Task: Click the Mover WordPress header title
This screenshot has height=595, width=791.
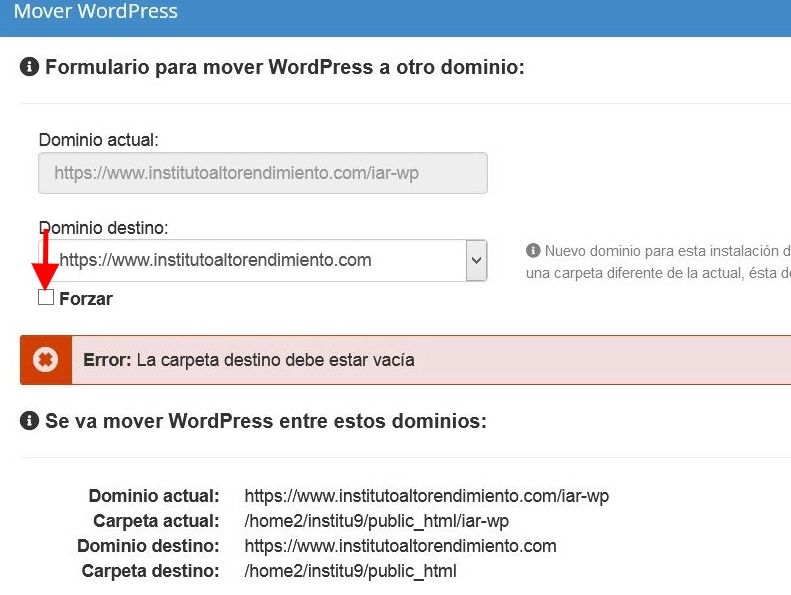Action: click(96, 11)
